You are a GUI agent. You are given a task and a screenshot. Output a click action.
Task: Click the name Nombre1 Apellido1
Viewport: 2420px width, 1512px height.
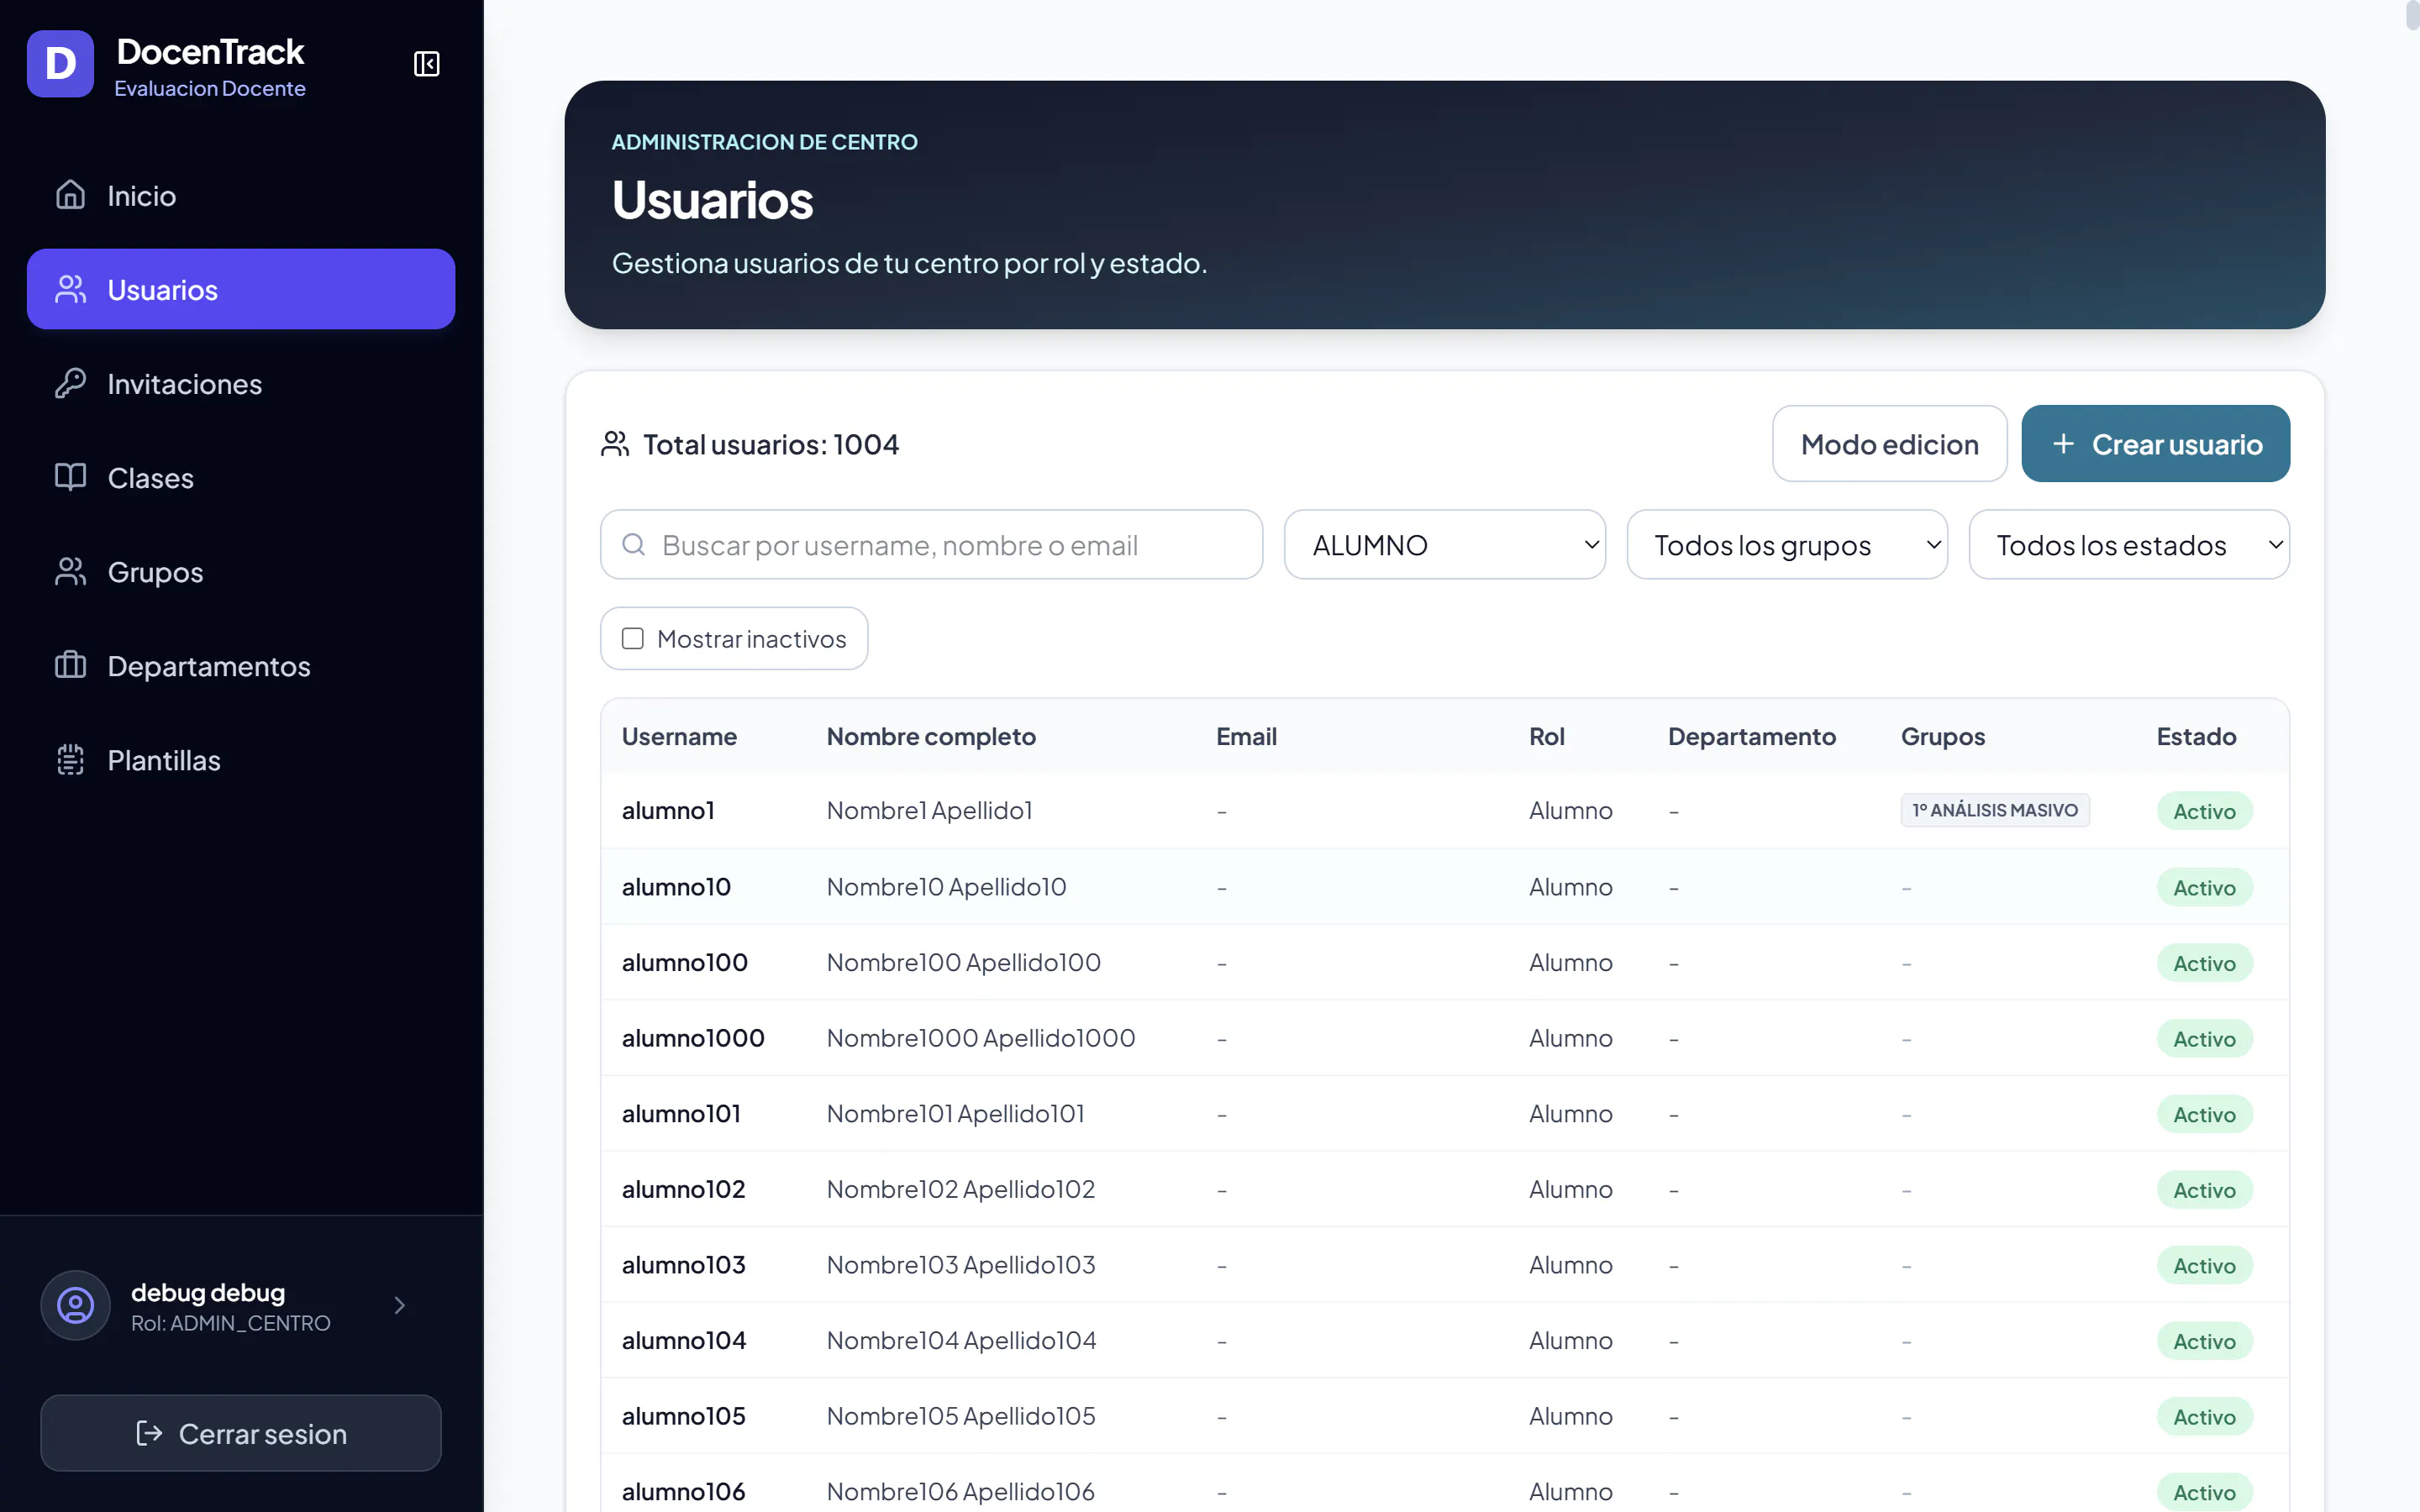(x=929, y=810)
